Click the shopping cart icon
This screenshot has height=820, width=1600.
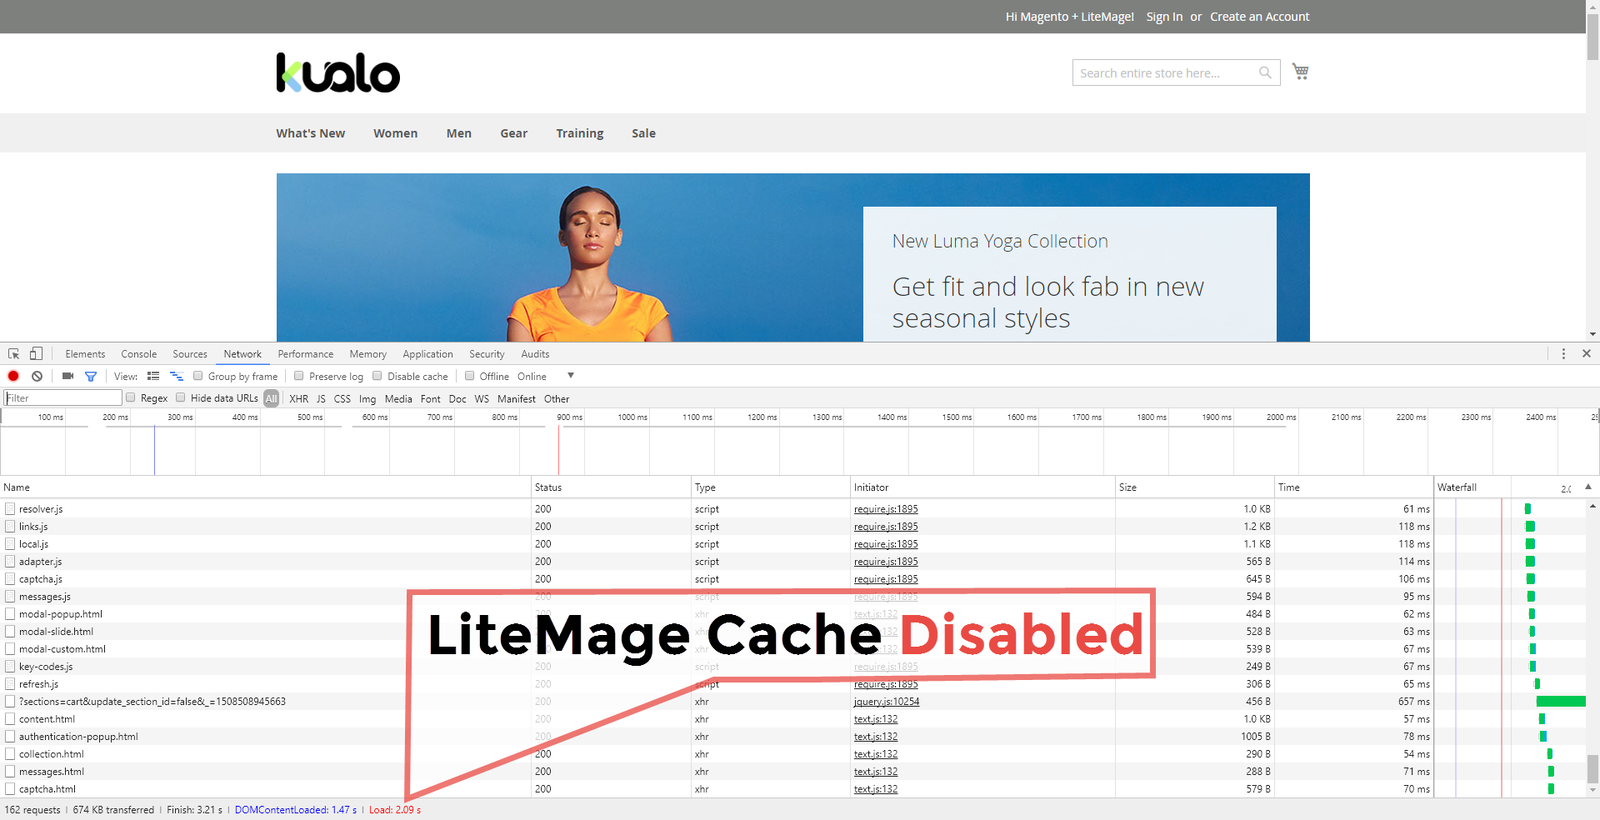pos(1300,71)
